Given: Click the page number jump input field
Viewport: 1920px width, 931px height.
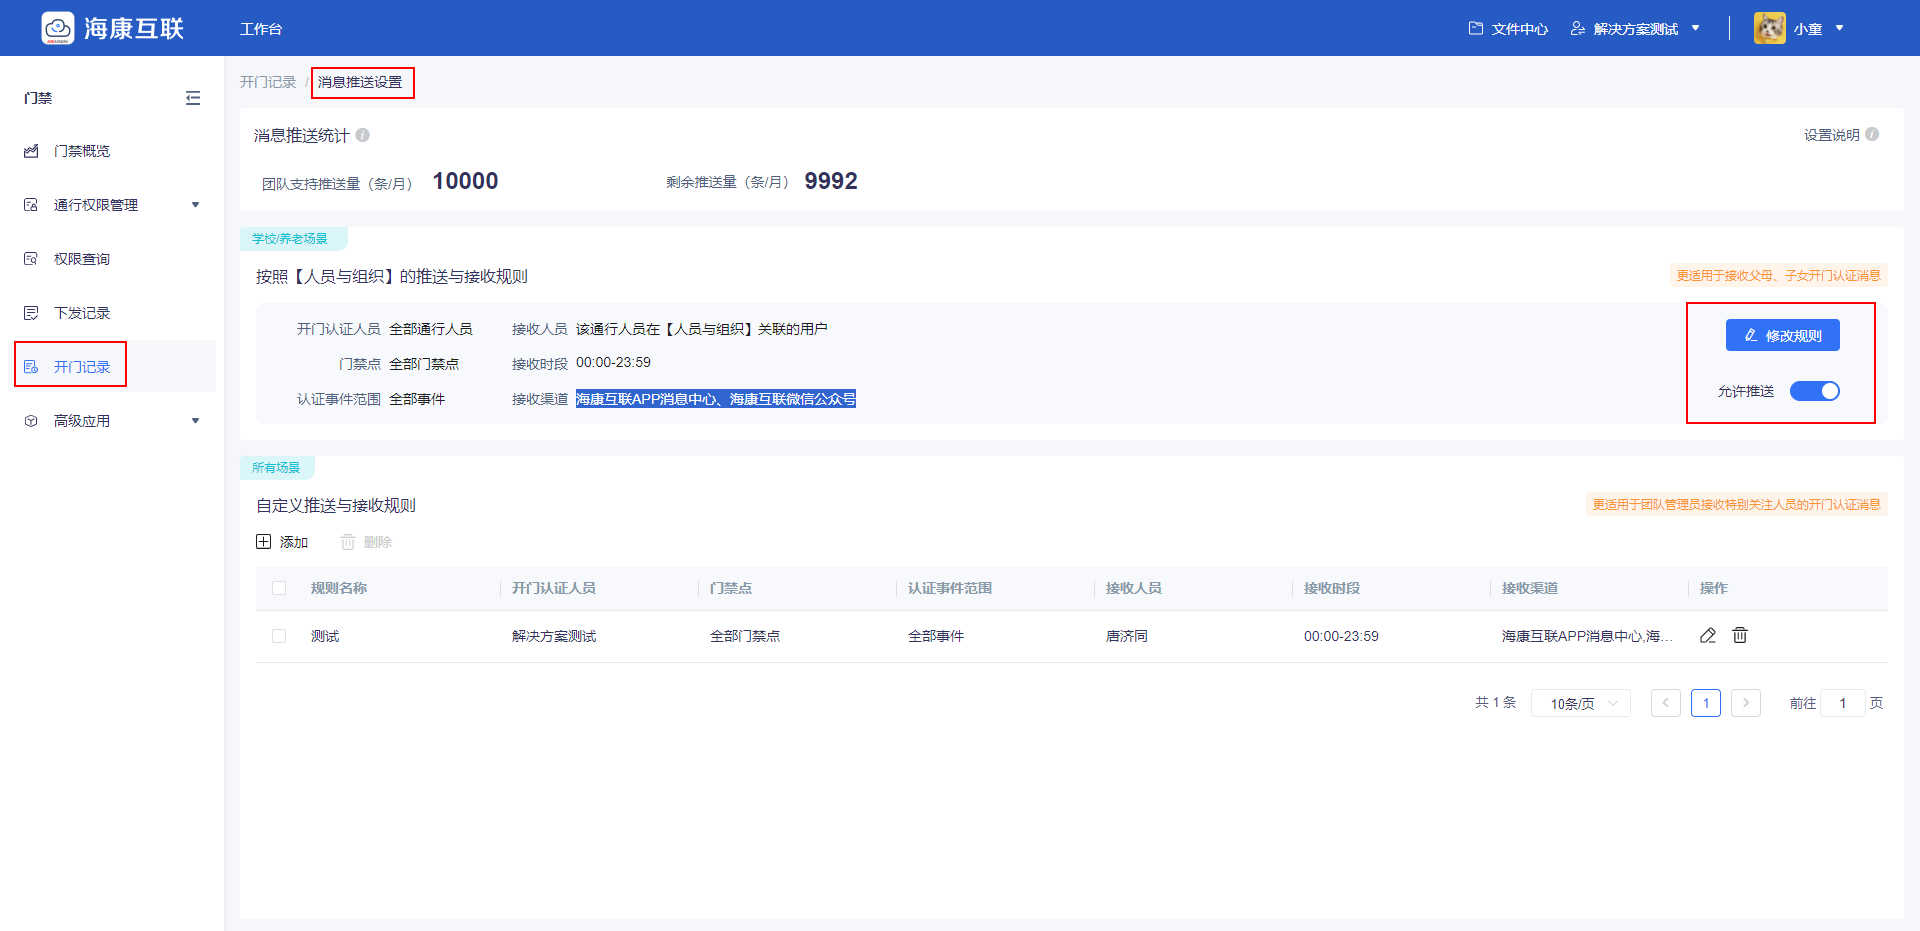Looking at the screenshot, I should point(1842,703).
